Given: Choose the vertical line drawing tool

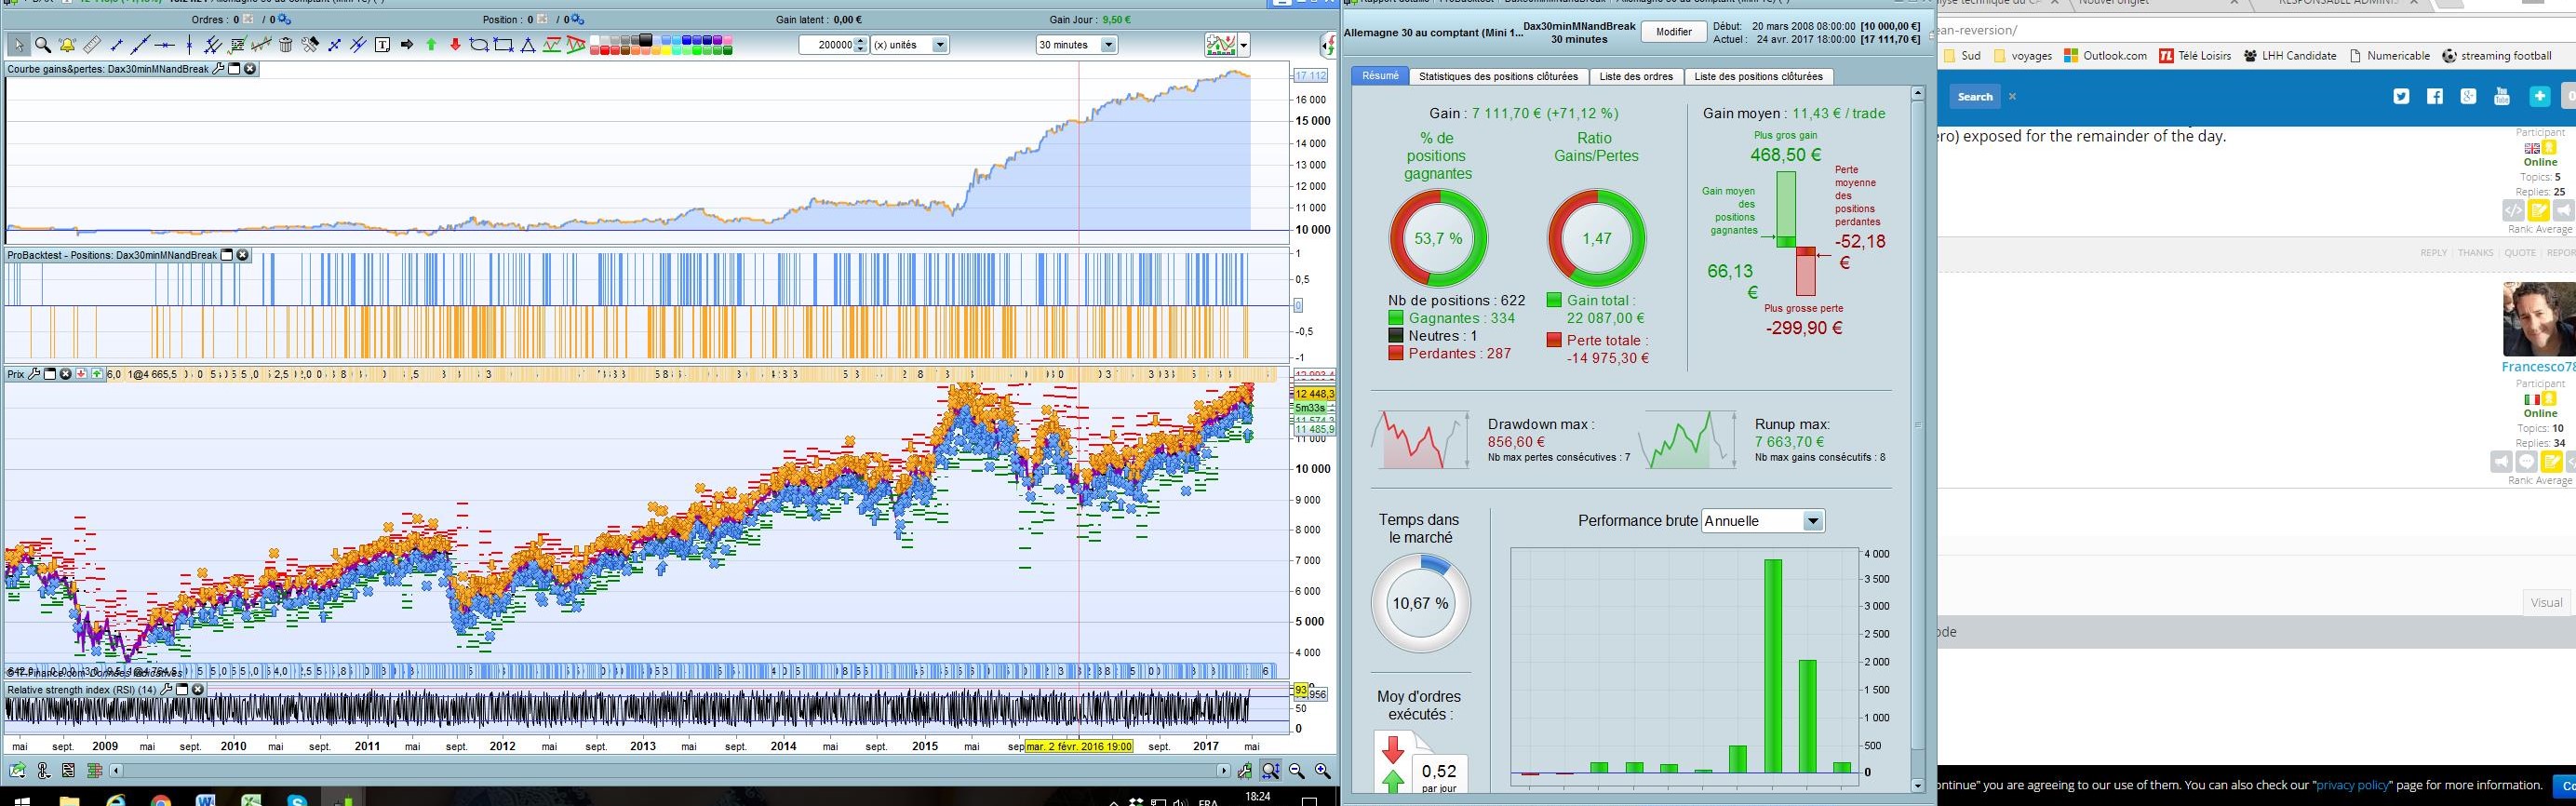Looking at the screenshot, I should click(x=189, y=45).
